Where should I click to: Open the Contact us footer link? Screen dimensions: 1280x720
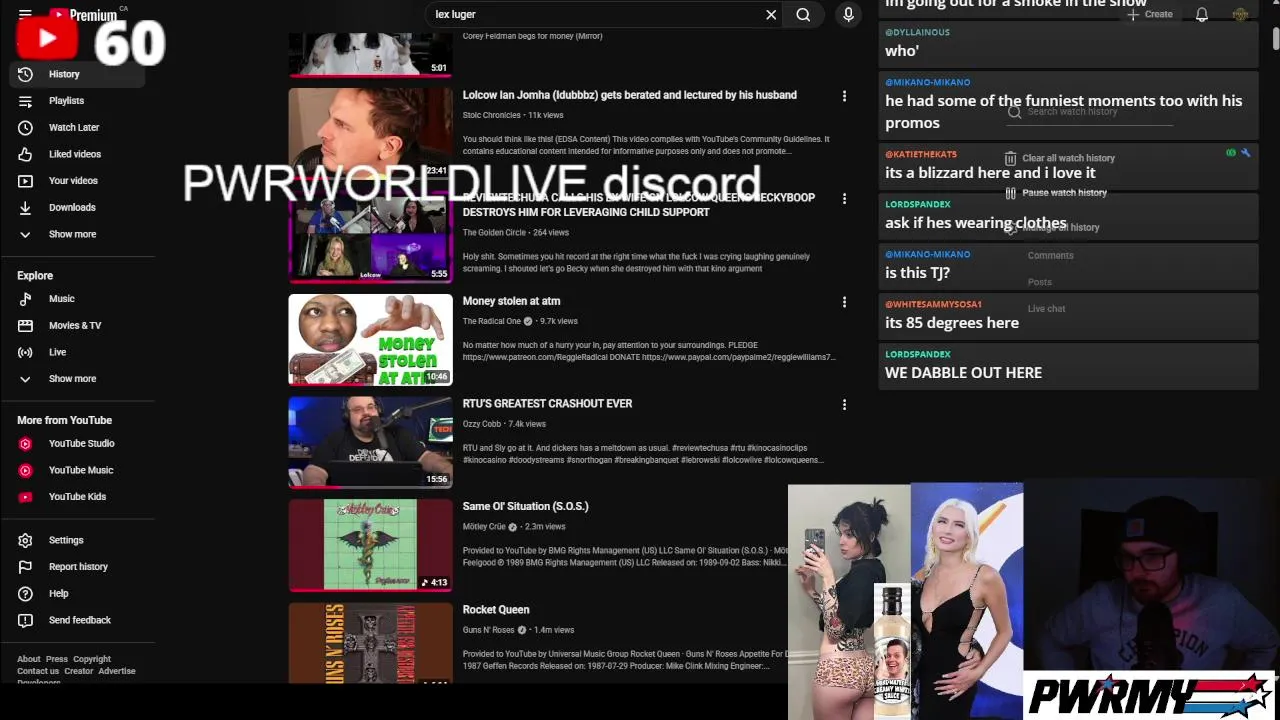pos(38,671)
